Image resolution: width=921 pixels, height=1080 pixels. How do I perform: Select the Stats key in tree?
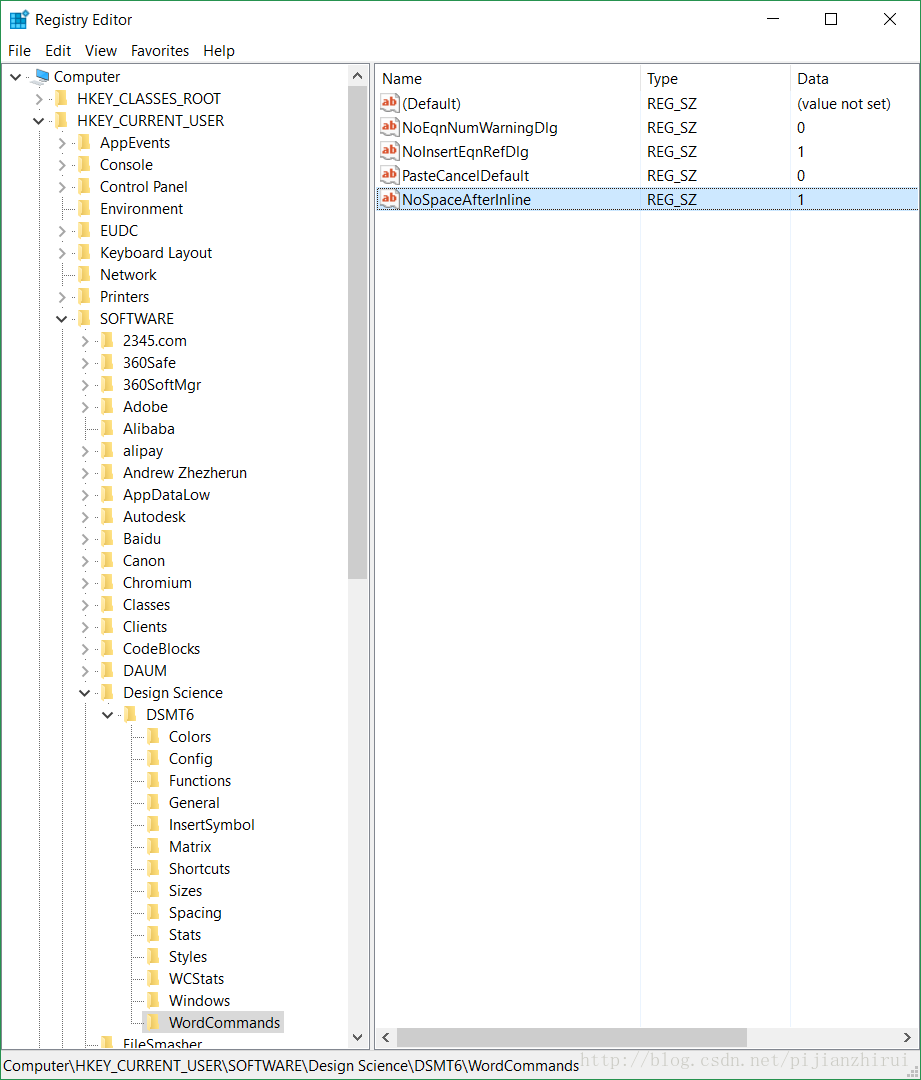coord(185,935)
